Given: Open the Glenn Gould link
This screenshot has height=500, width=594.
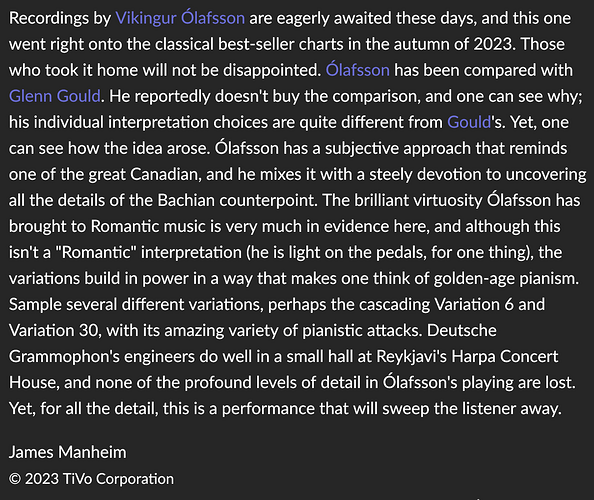Looking at the screenshot, I should coord(55,96).
